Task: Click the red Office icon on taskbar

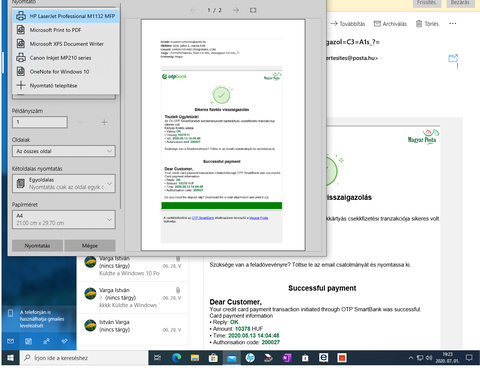Action: 342,358
